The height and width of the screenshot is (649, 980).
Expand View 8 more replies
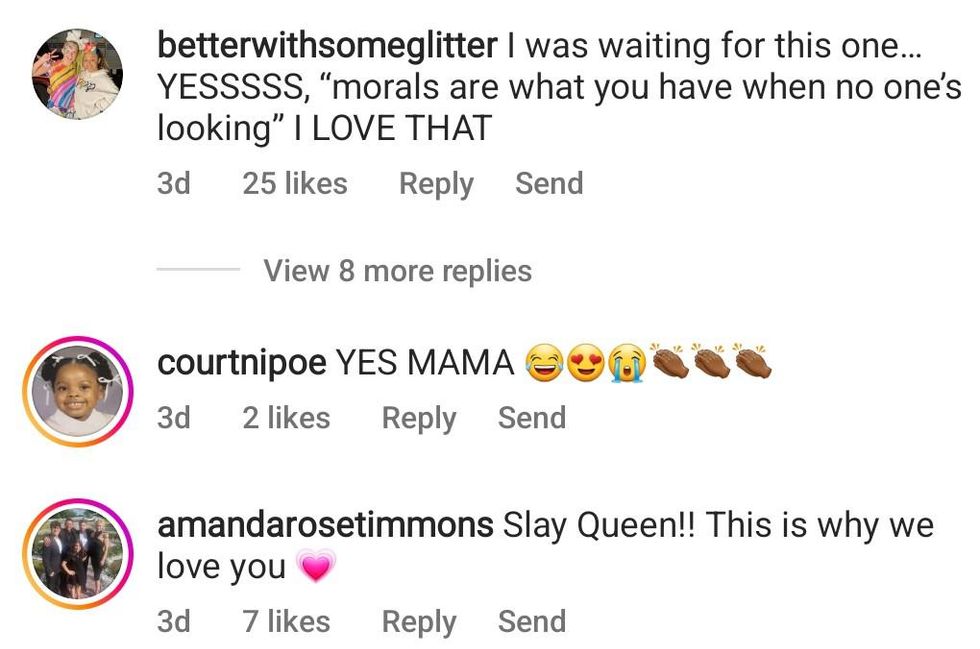pos(397,271)
